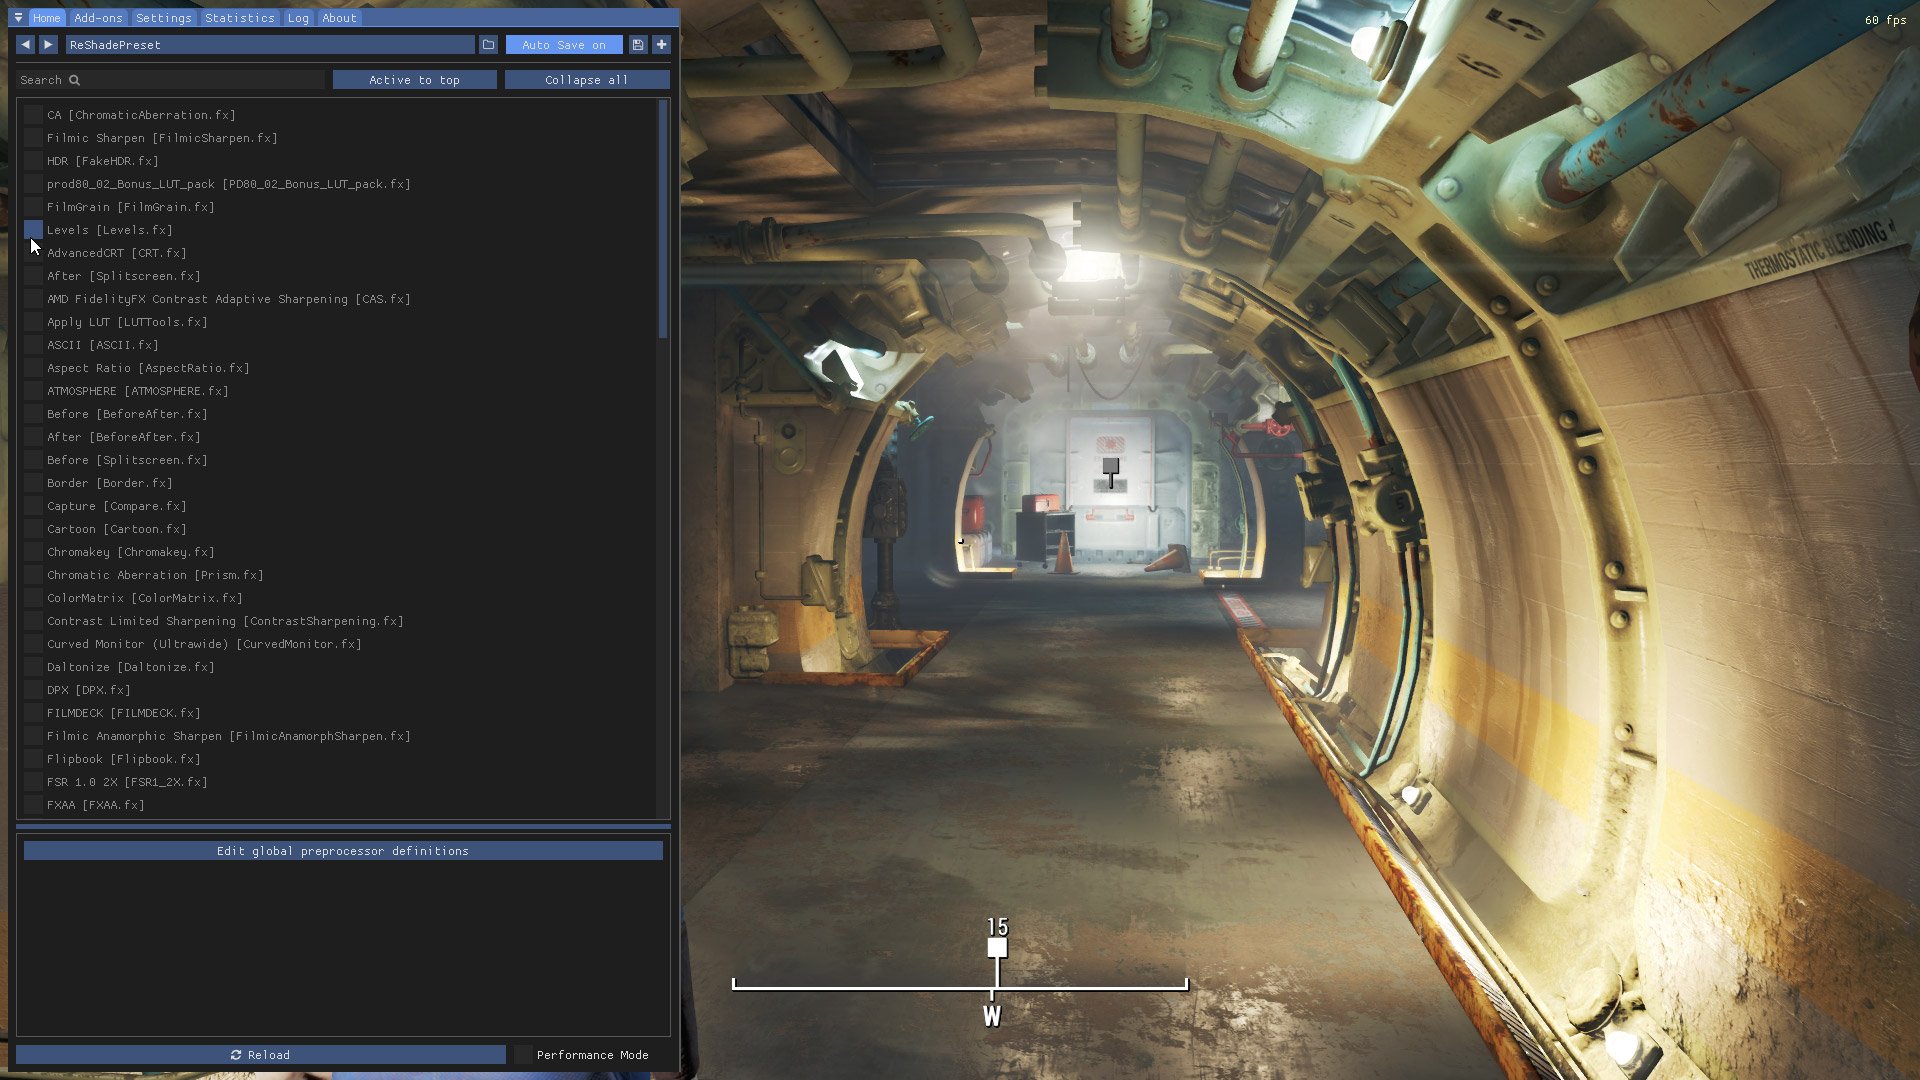
Task: Switch to the Add-ons tab
Action: pyautogui.click(x=98, y=18)
